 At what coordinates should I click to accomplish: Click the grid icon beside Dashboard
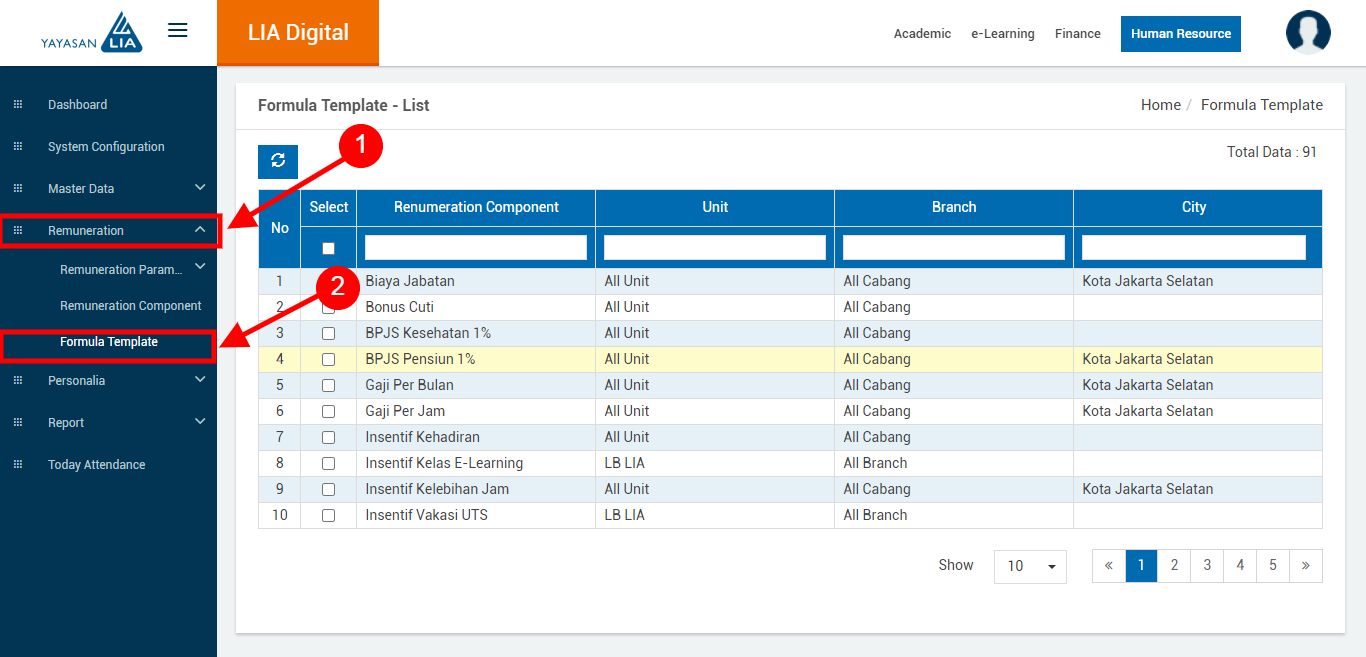(17, 105)
